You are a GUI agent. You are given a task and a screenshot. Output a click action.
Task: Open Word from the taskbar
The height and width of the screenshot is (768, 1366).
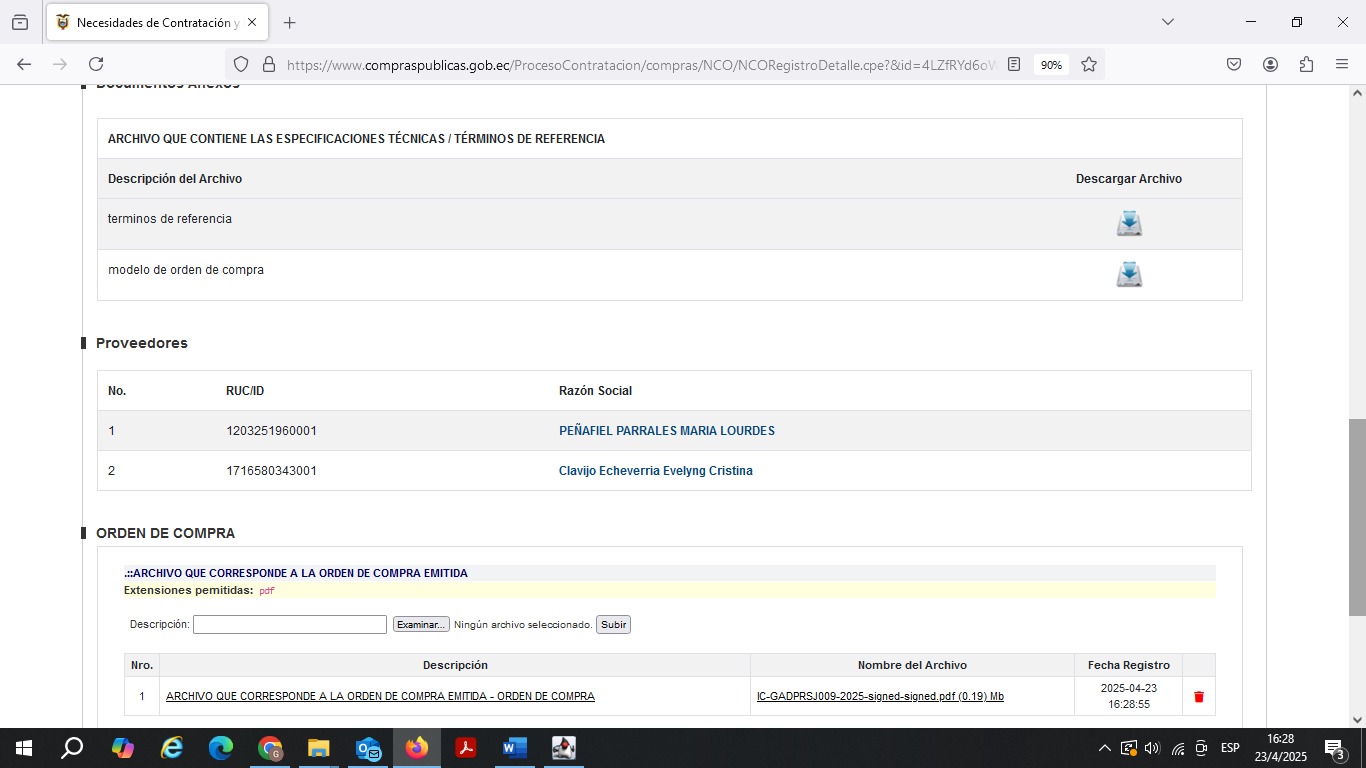(x=514, y=748)
